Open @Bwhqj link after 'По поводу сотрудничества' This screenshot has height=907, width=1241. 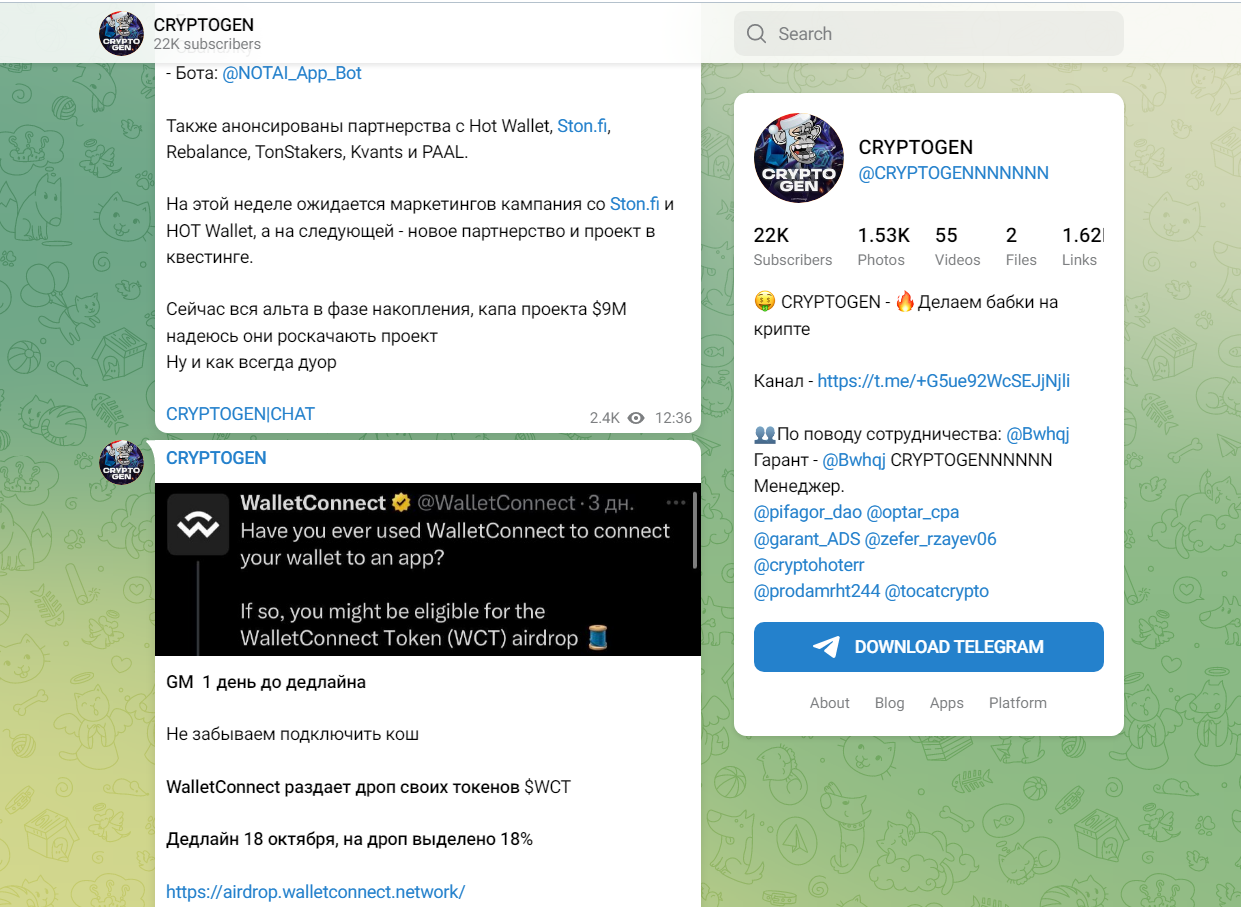pos(1038,434)
